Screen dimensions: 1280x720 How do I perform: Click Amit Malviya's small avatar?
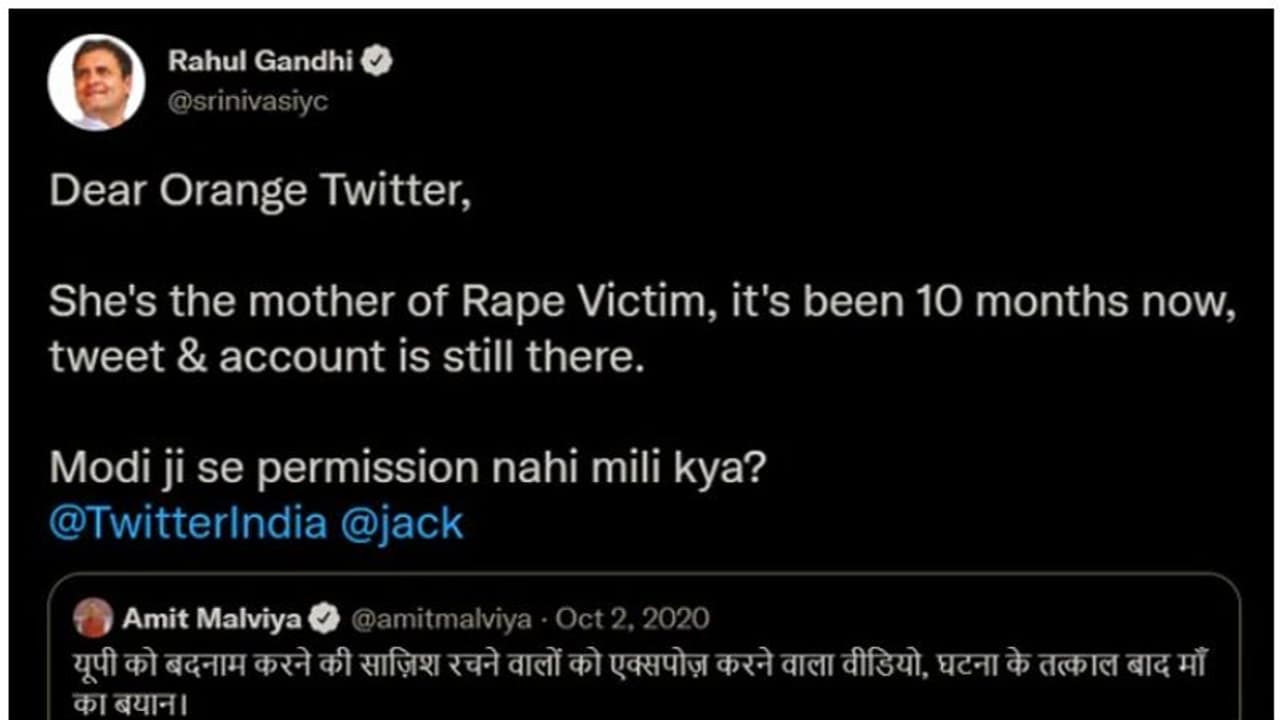click(93, 618)
